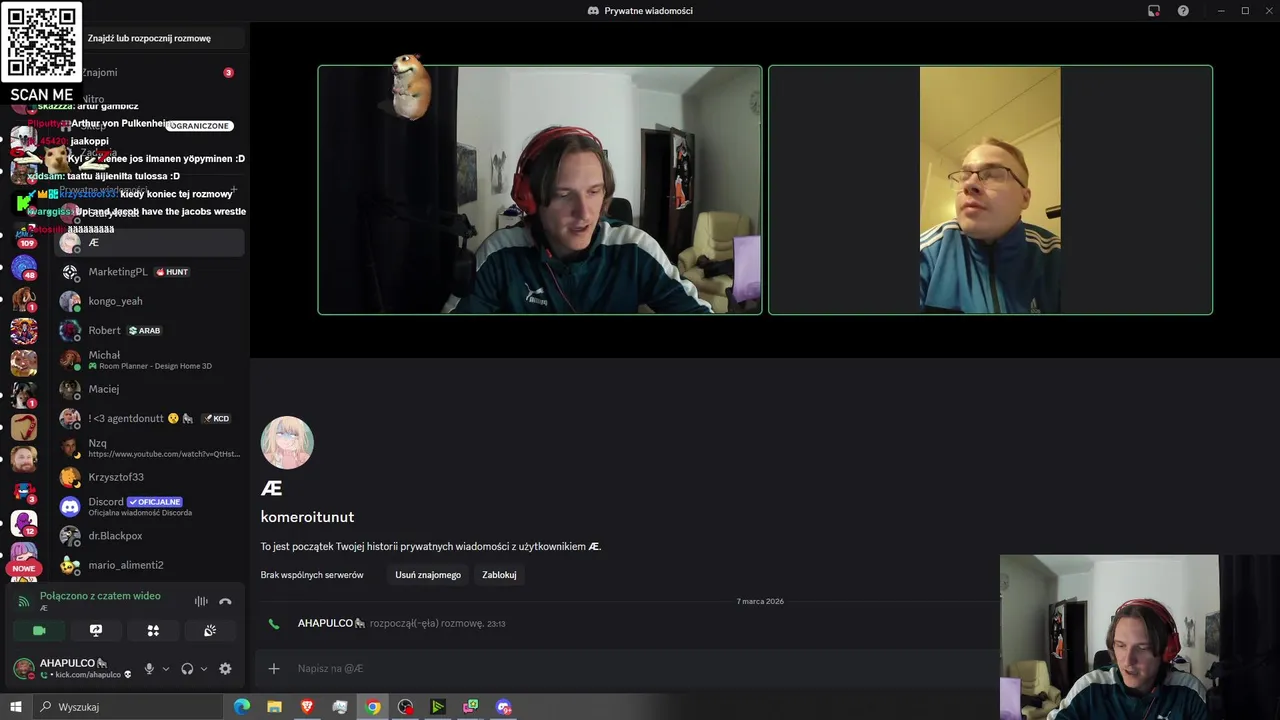Expand the headphone output options arrow

click(203, 669)
